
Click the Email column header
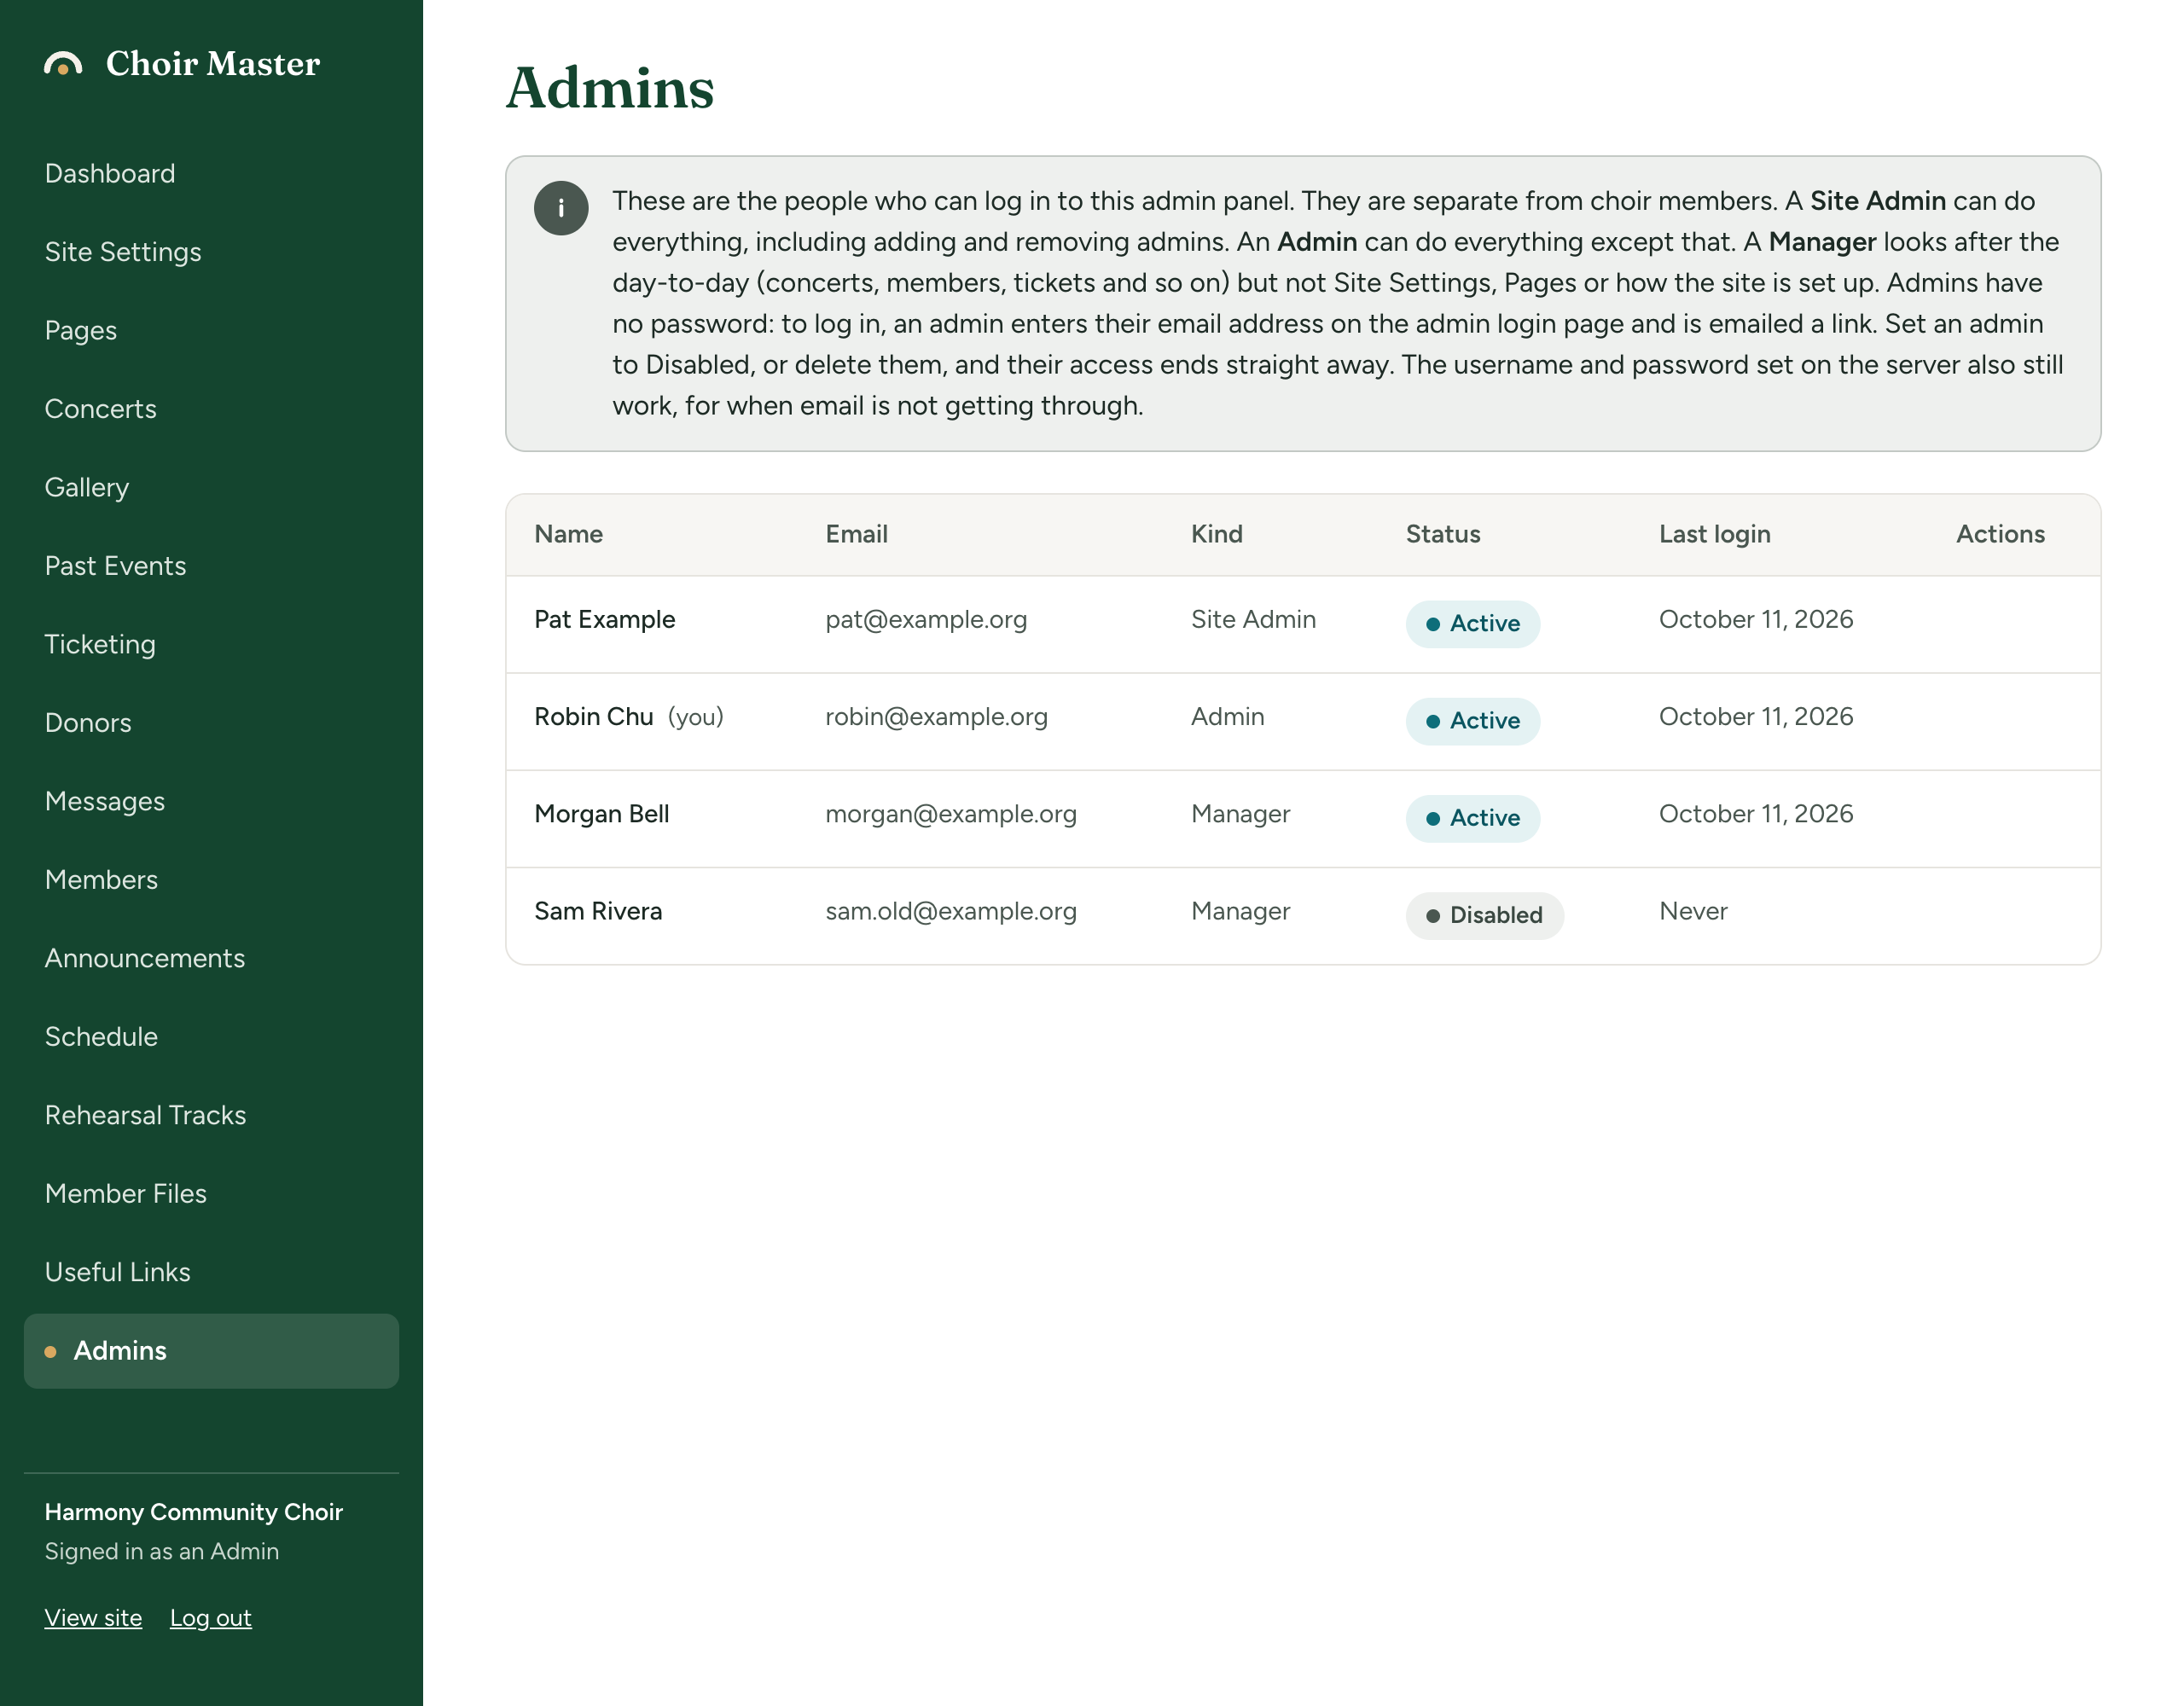857,534
